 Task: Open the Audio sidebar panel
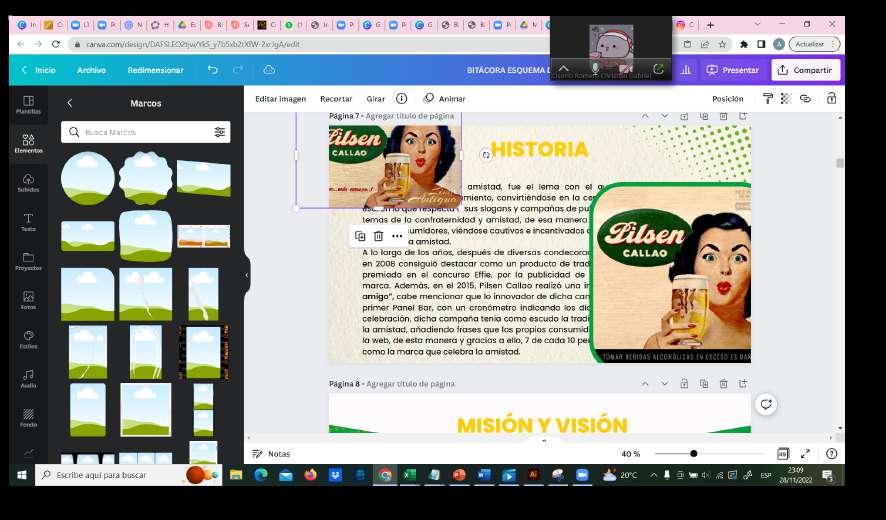point(28,378)
